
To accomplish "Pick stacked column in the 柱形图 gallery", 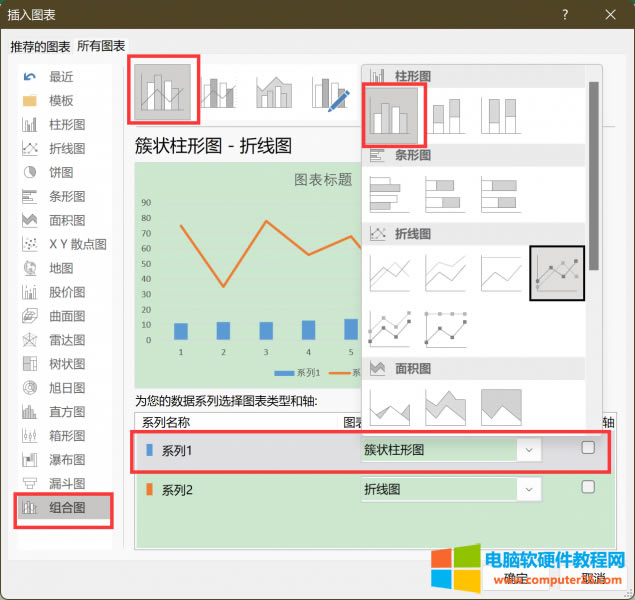I will click(446, 115).
